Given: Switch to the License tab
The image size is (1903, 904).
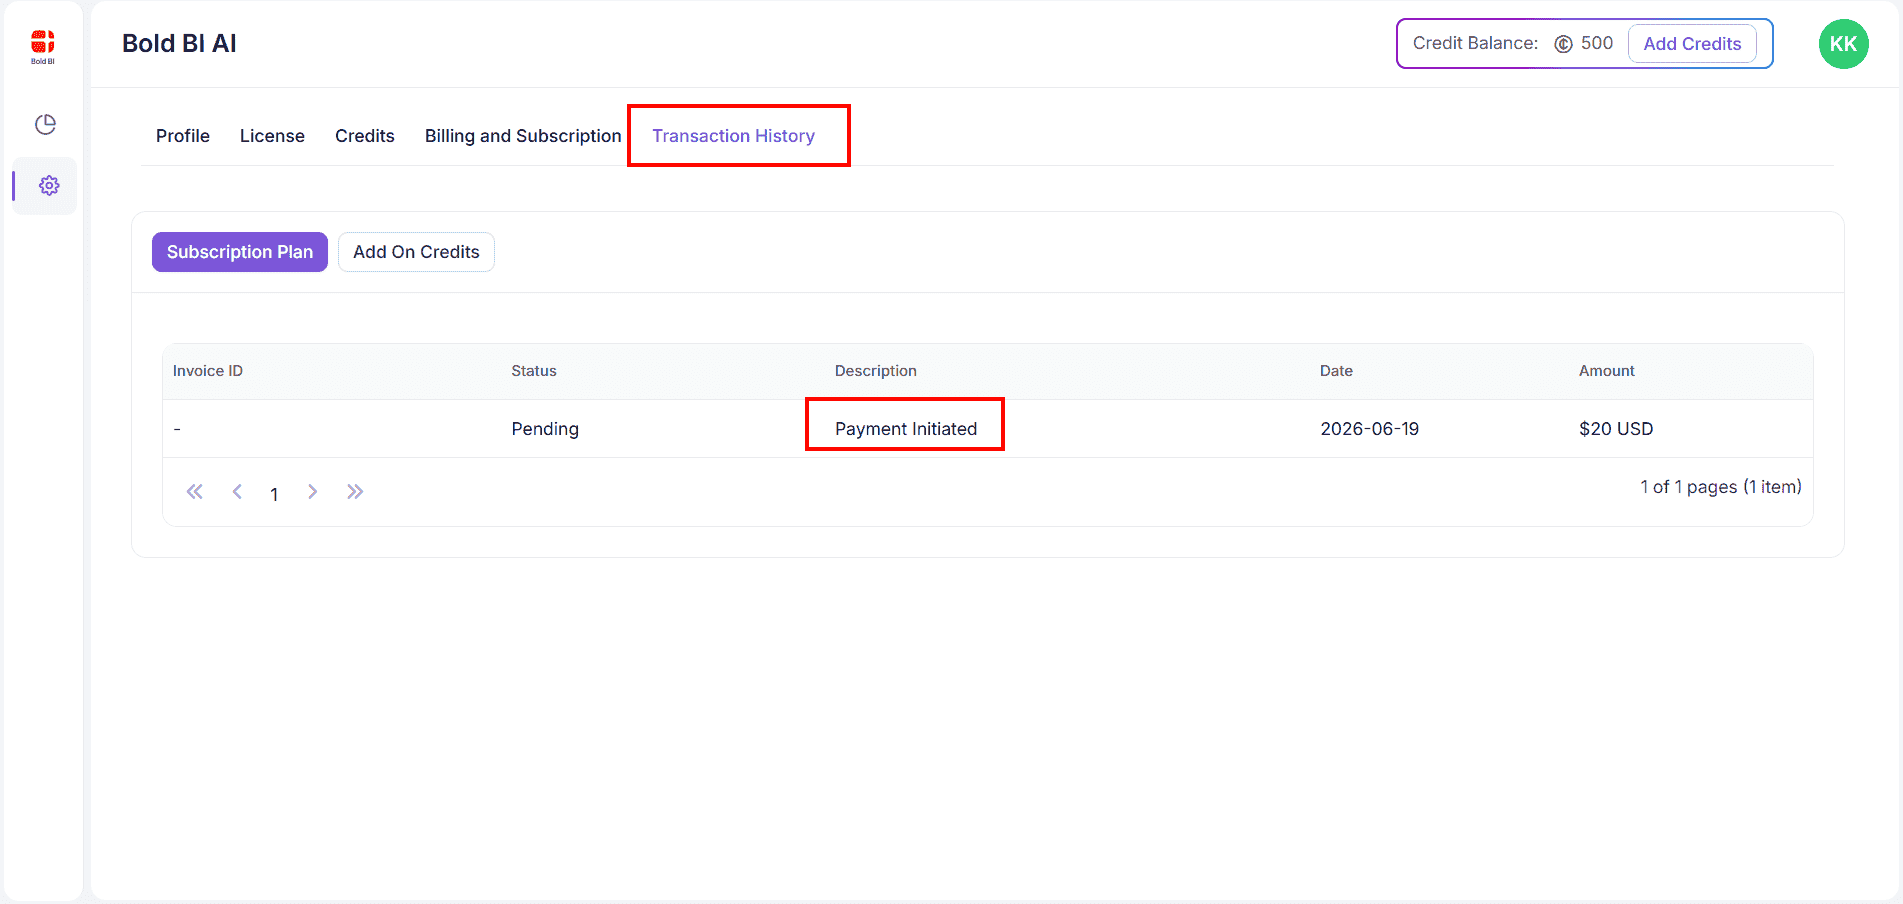Looking at the screenshot, I should (272, 136).
